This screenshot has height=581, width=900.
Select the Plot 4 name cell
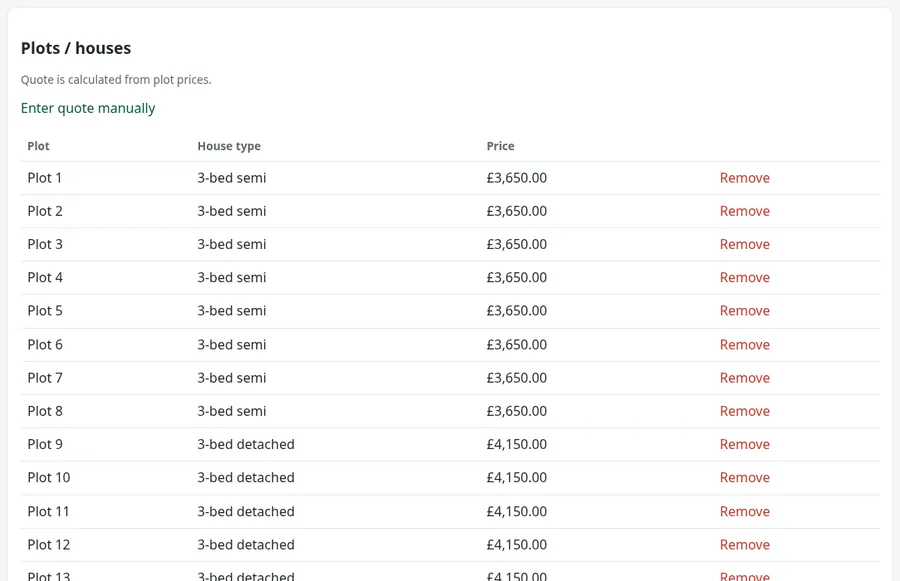pos(45,277)
